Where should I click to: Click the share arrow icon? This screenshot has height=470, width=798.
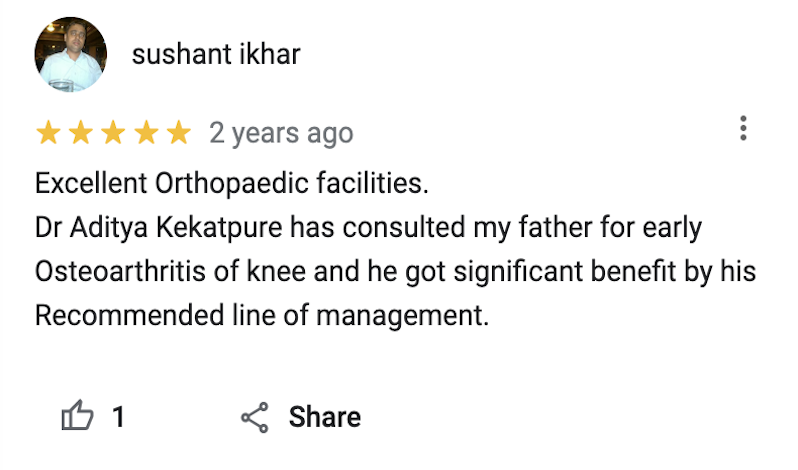pyautogui.click(x=255, y=417)
